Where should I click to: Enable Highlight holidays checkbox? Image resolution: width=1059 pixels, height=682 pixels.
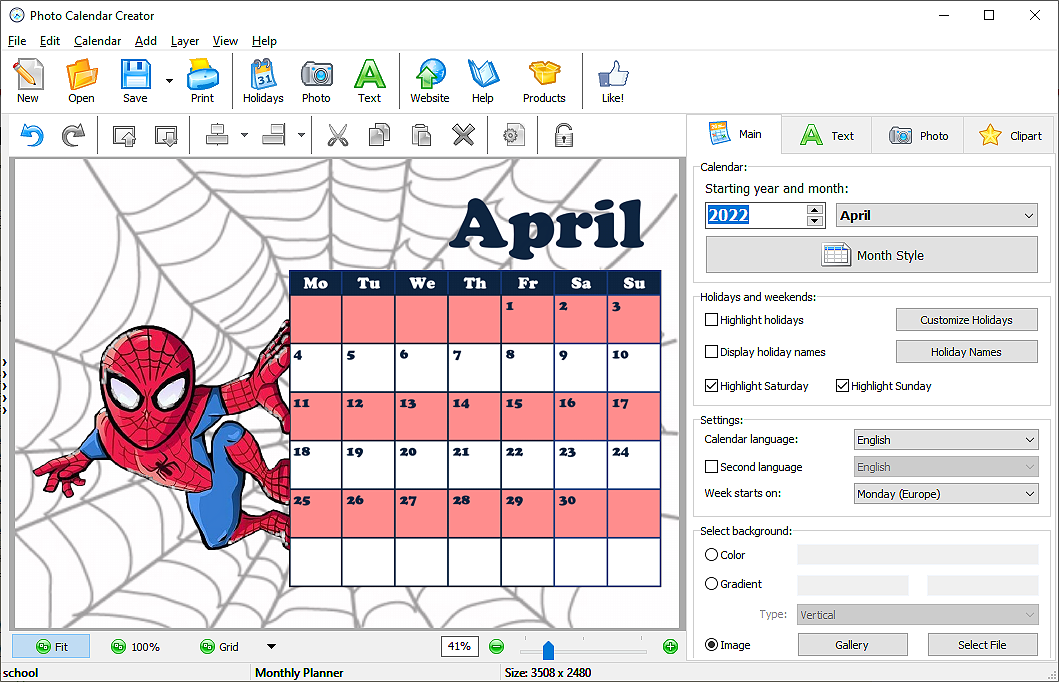pyautogui.click(x=711, y=319)
